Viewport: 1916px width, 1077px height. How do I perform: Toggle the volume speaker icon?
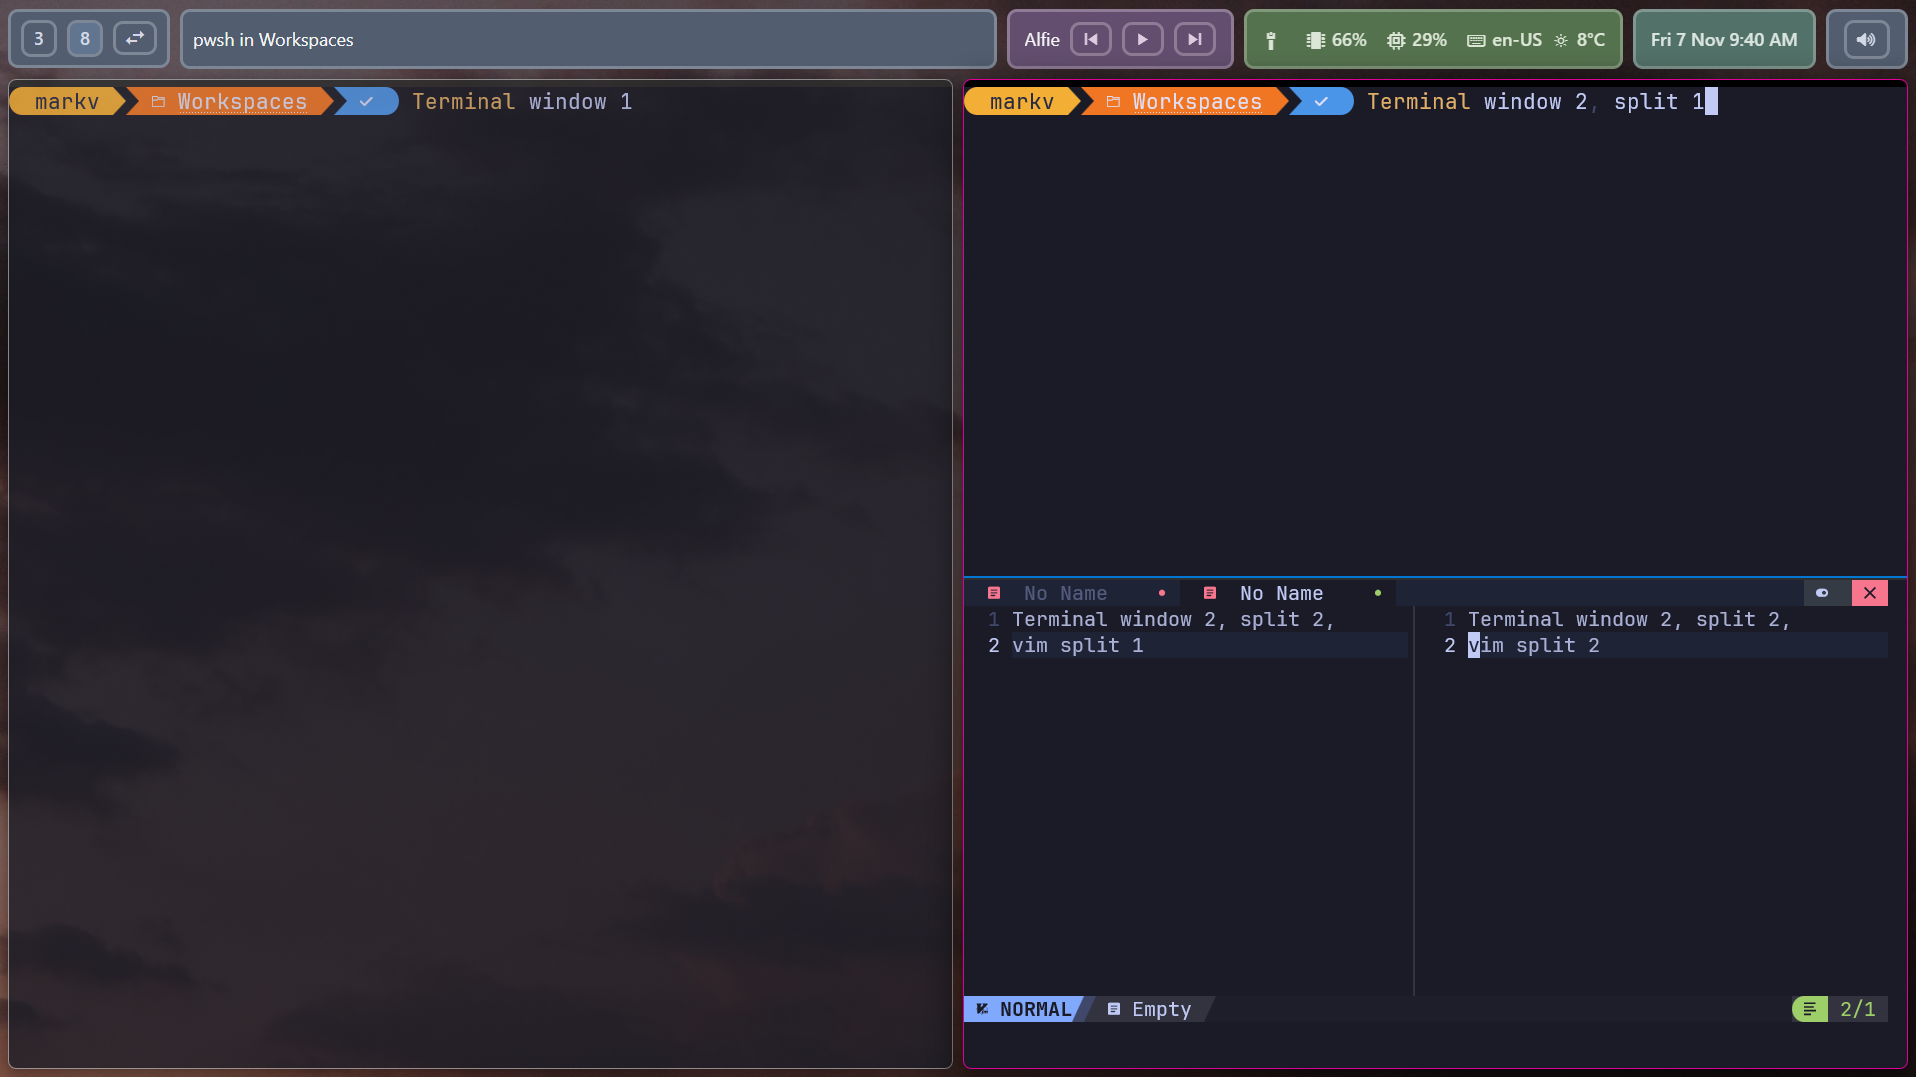(x=1866, y=40)
